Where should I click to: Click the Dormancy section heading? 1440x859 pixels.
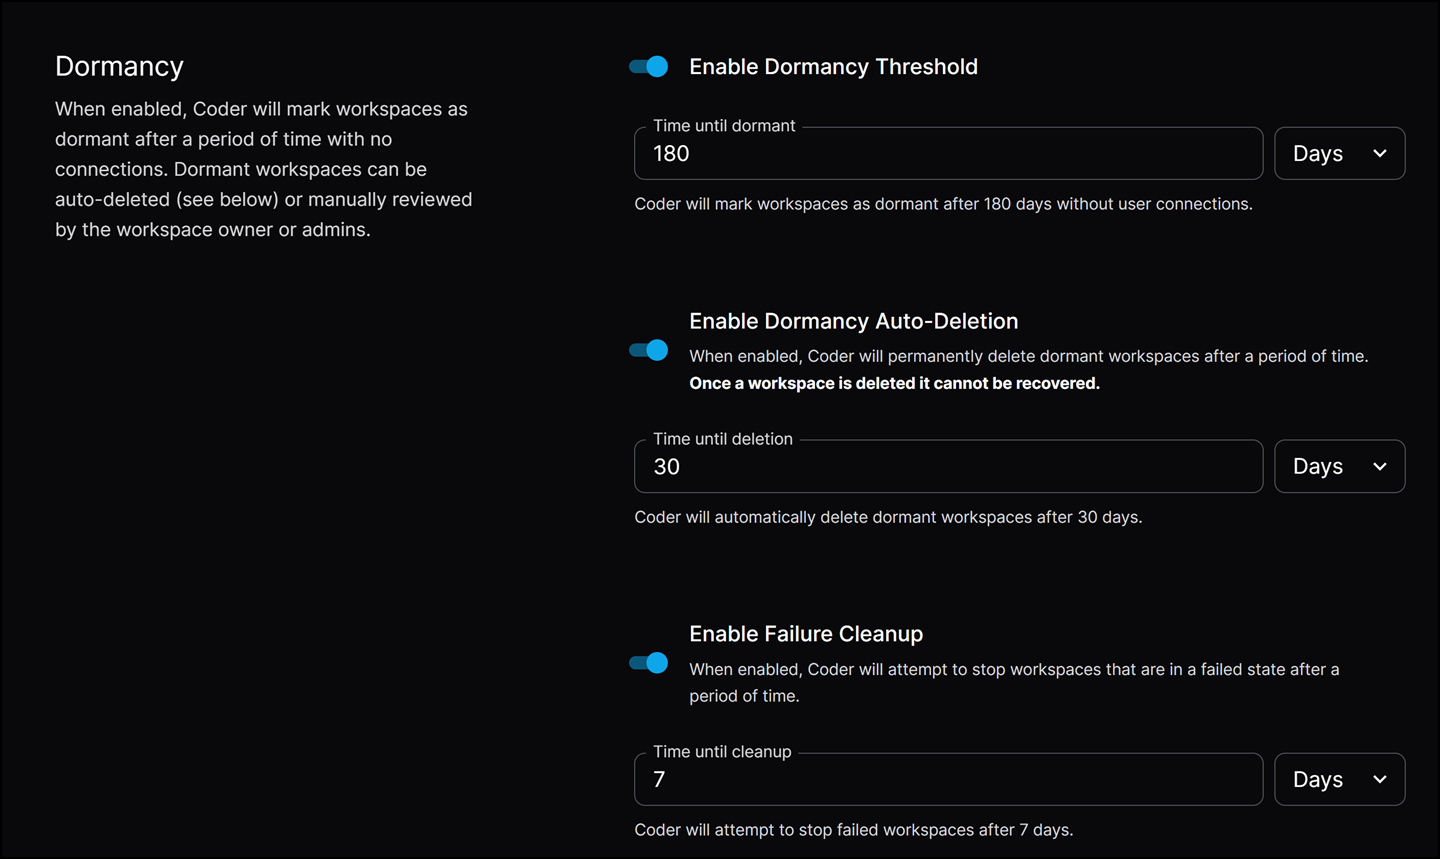[119, 66]
